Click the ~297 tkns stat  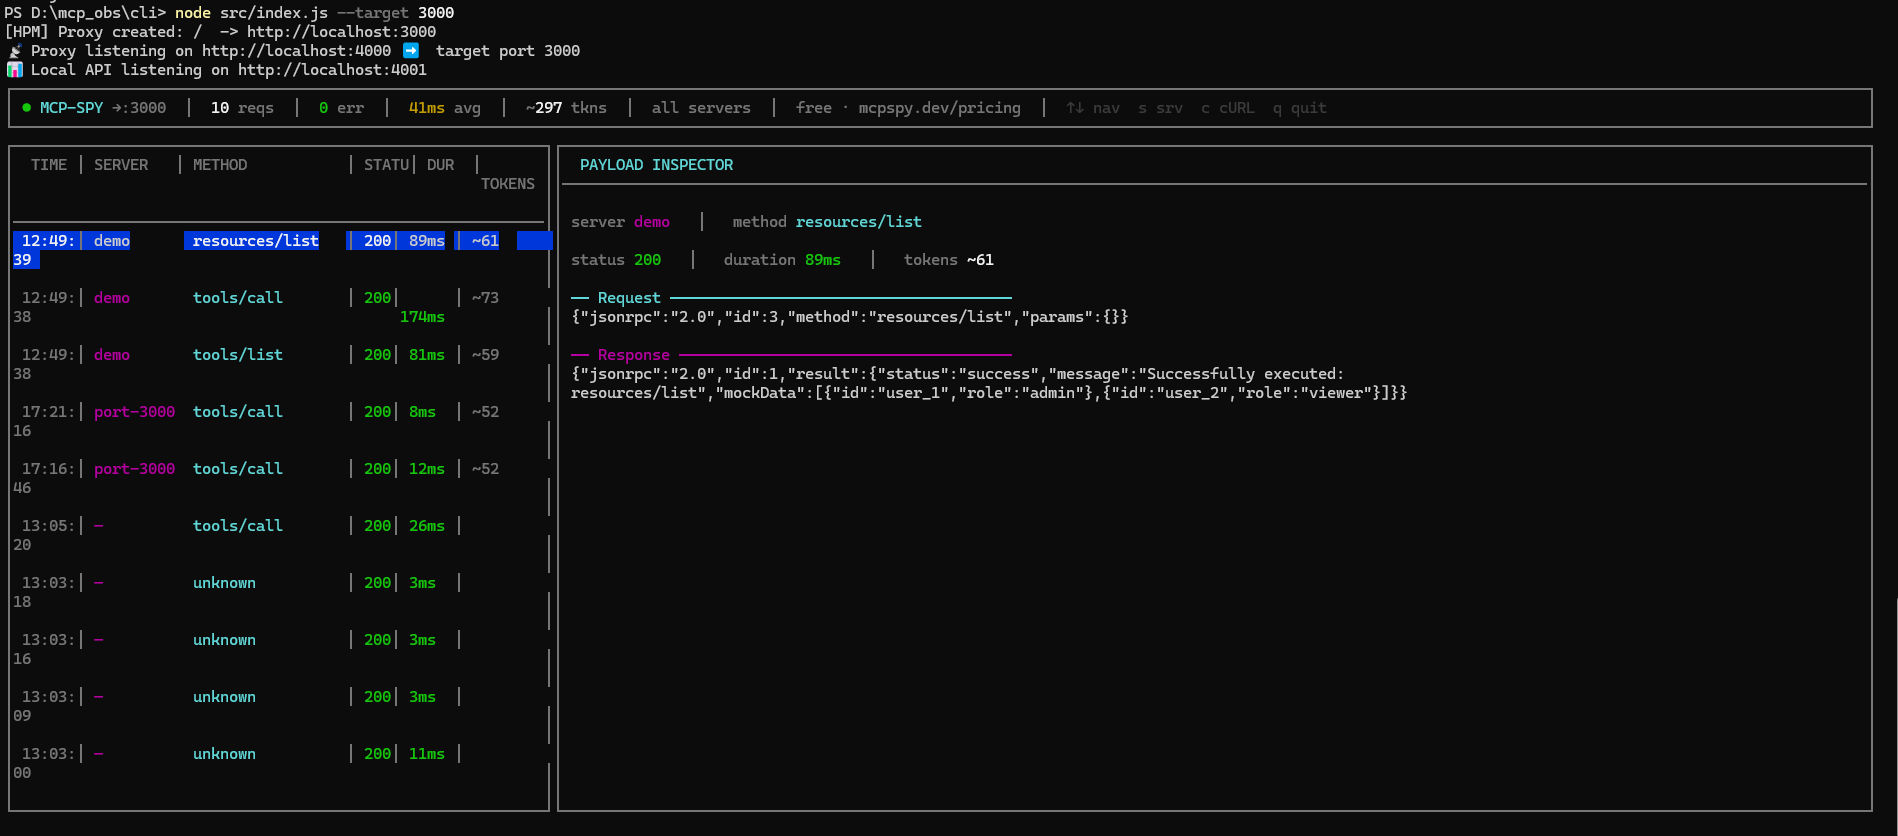click(x=566, y=108)
